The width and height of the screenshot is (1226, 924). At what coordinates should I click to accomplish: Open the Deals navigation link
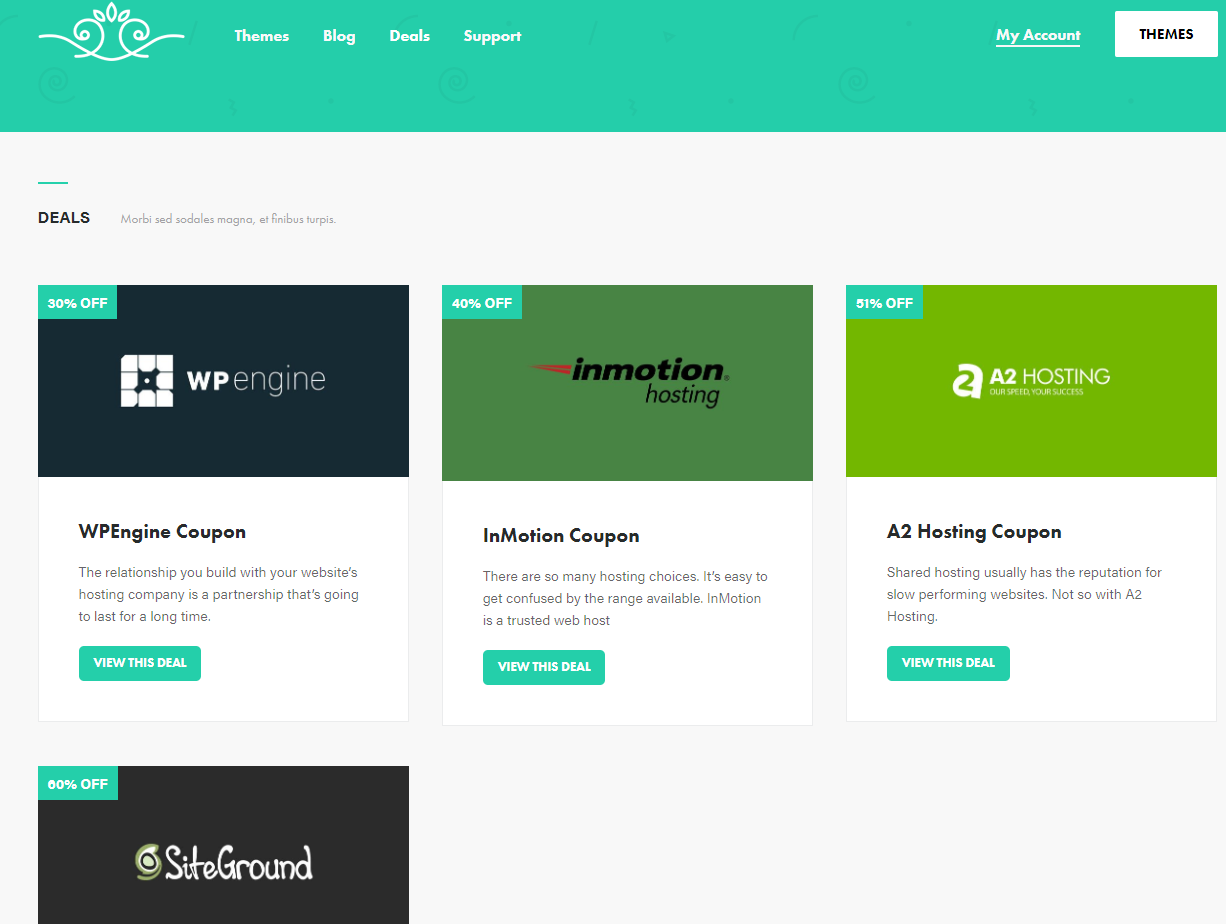(x=409, y=36)
